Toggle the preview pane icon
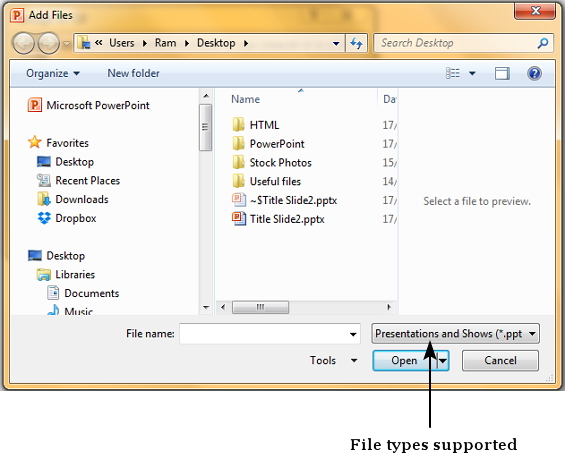The image size is (565, 461). coord(502,73)
